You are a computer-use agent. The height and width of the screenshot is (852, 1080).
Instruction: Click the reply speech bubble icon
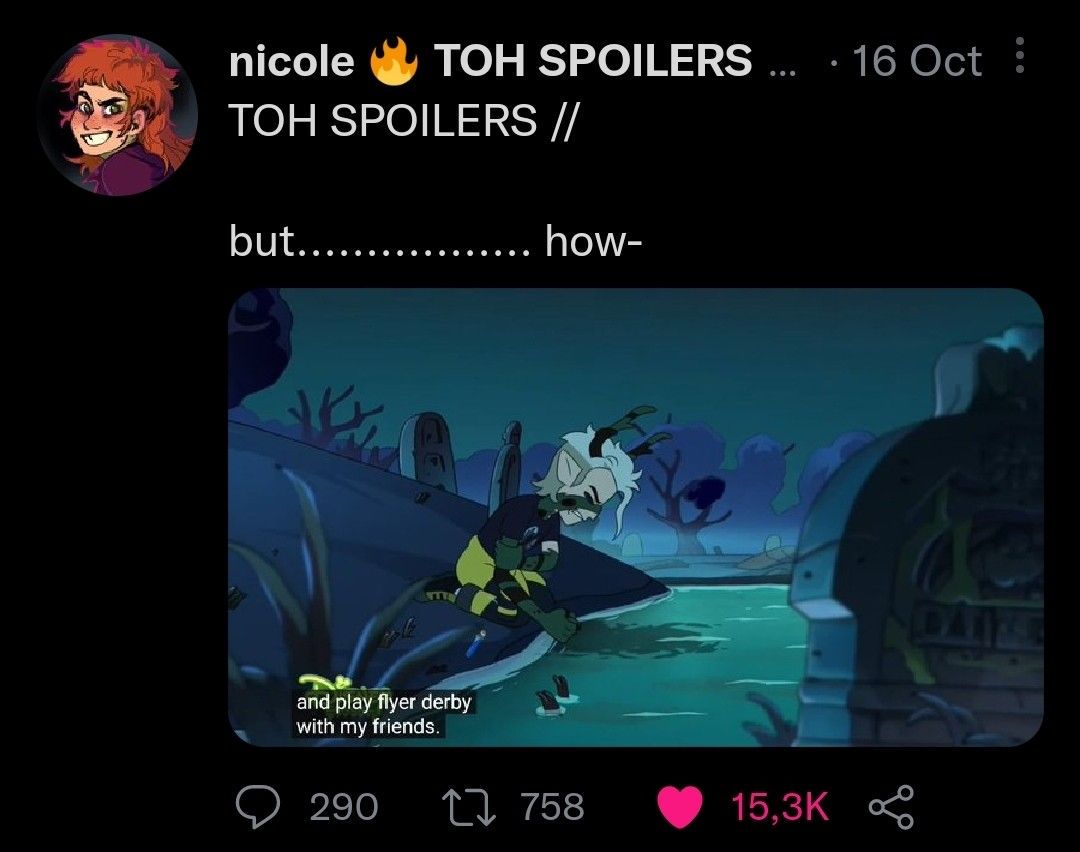tap(258, 806)
